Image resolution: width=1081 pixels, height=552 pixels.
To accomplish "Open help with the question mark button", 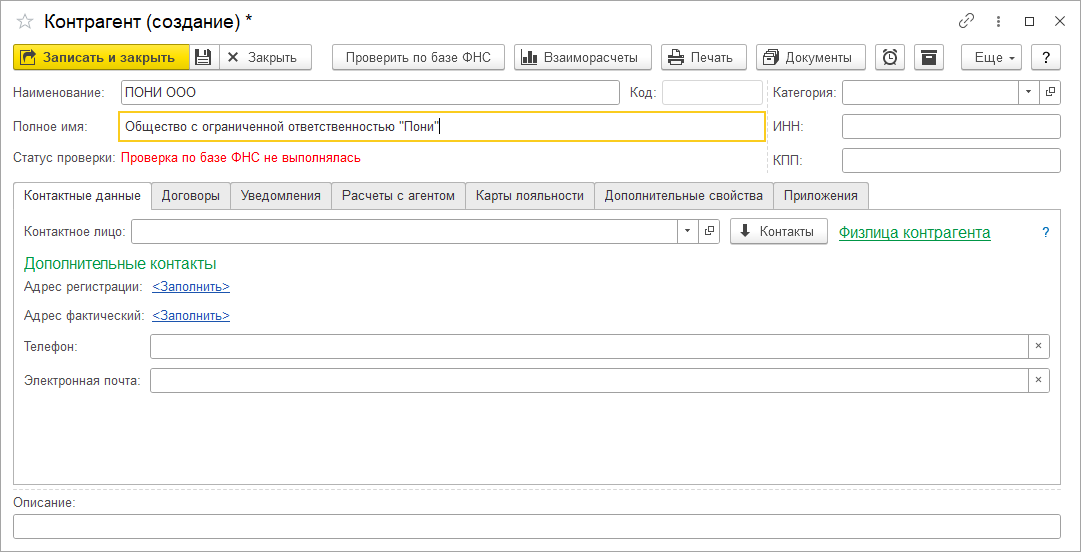I will click(x=1046, y=57).
